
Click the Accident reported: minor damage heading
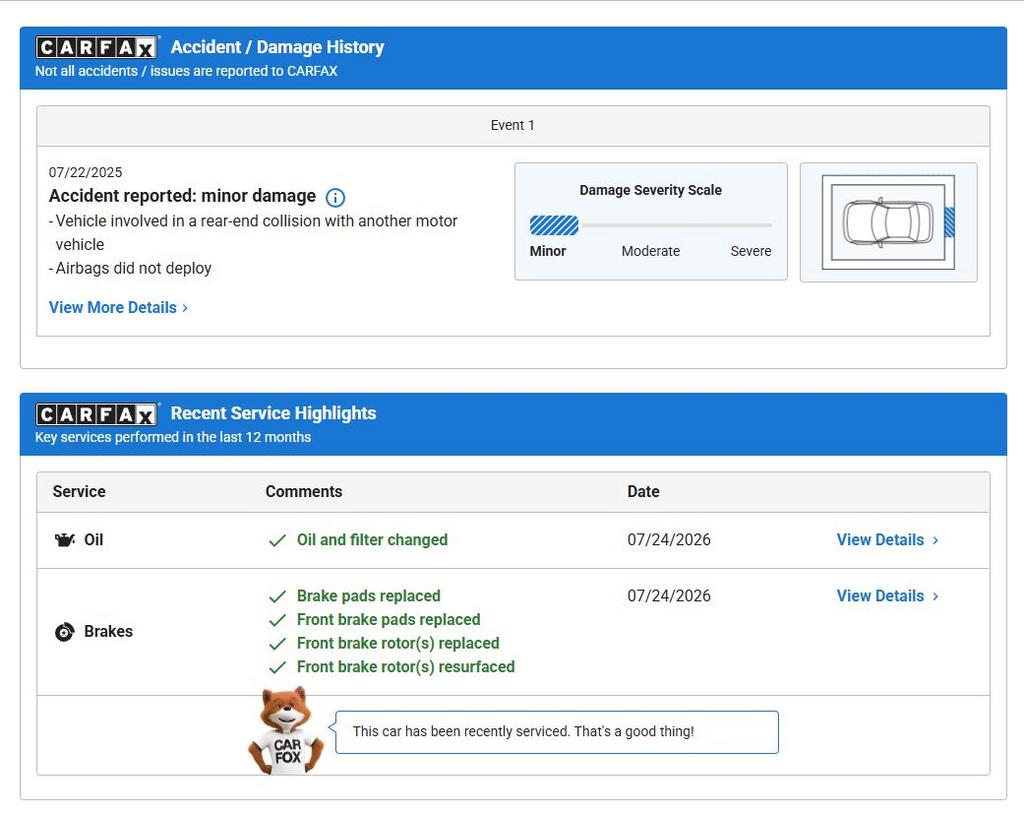[x=182, y=196]
